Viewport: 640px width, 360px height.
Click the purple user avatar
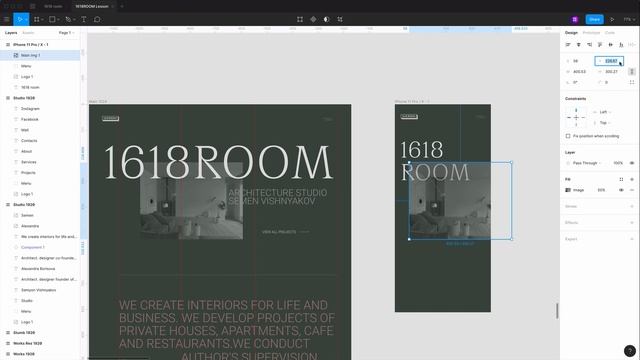(575, 19)
